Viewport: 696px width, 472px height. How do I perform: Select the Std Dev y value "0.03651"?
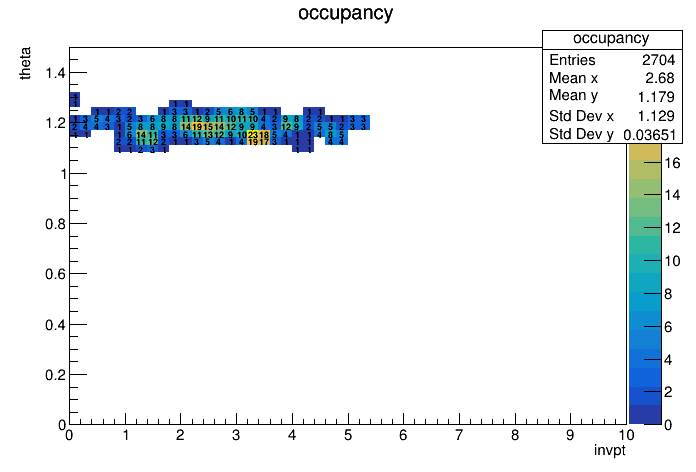[x=649, y=135]
